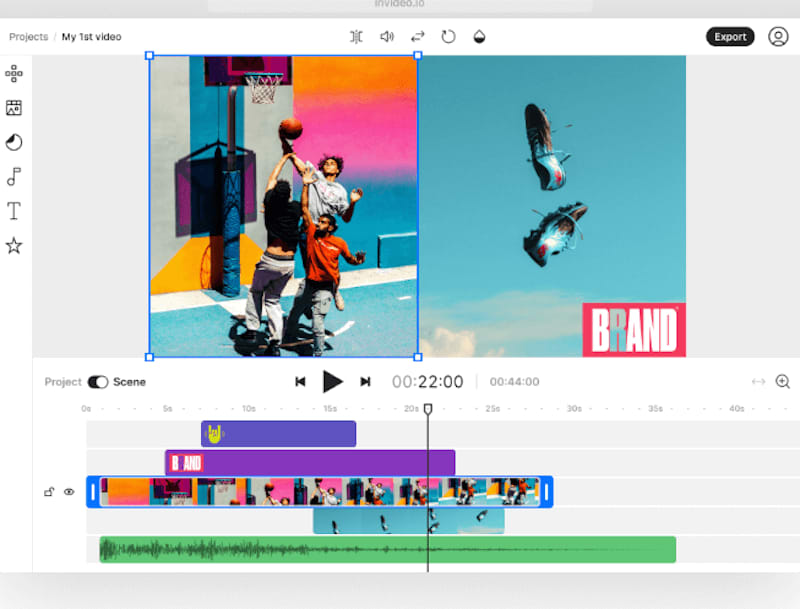
Task: Click the Replace arrows icon
Action: pyautogui.click(x=418, y=36)
